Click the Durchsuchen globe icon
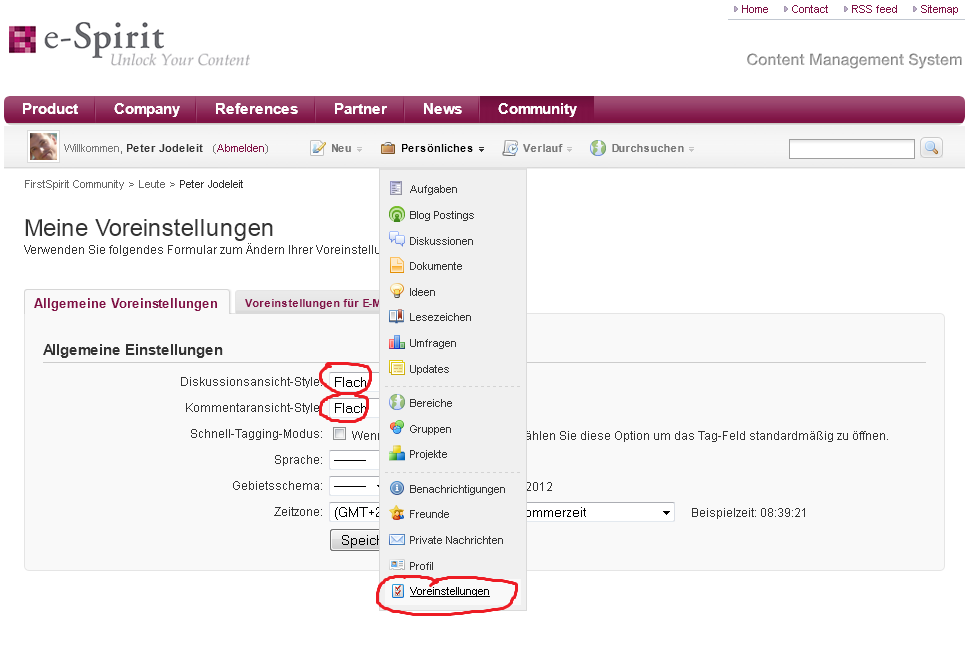The image size is (969, 647). pyautogui.click(x=598, y=148)
